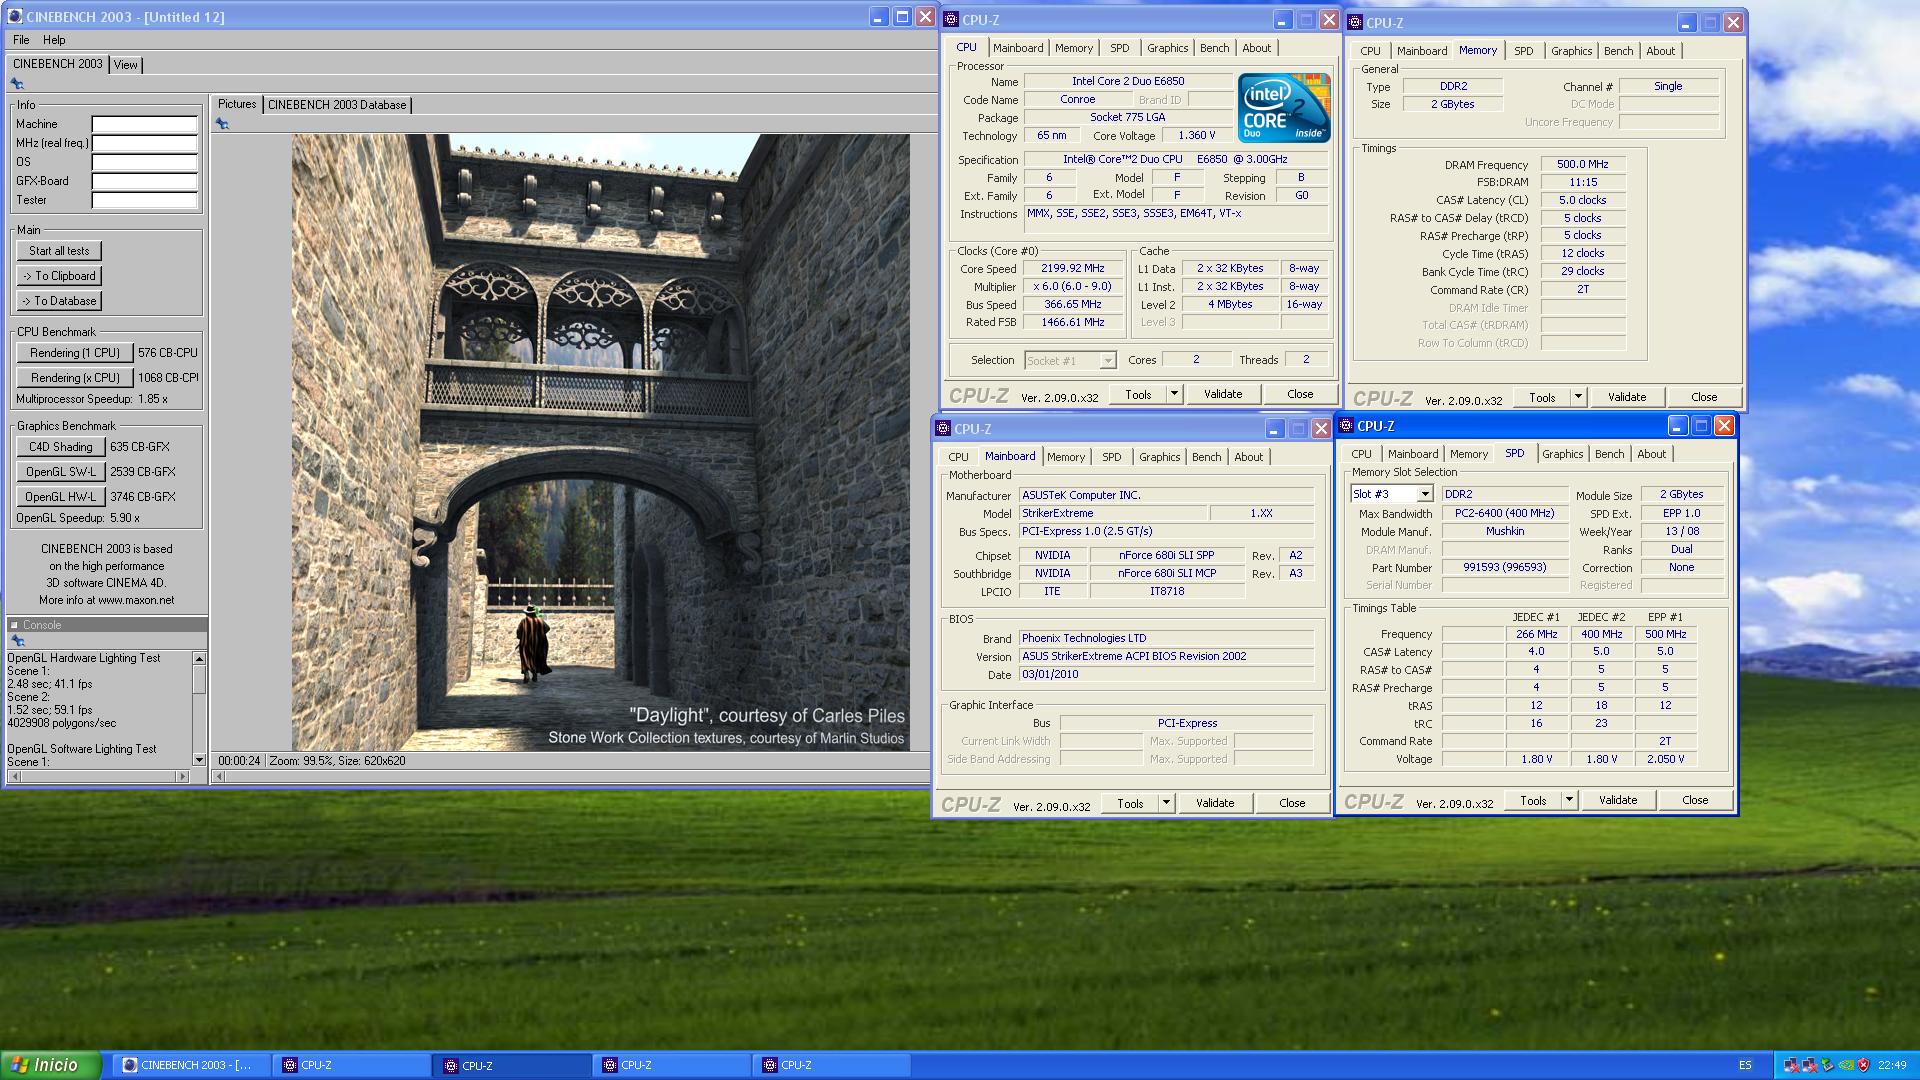Image resolution: width=1920 pixels, height=1080 pixels.
Task: Click Validate in CPU-Z Memory window
Action: pyautogui.click(x=1626, y=397)
